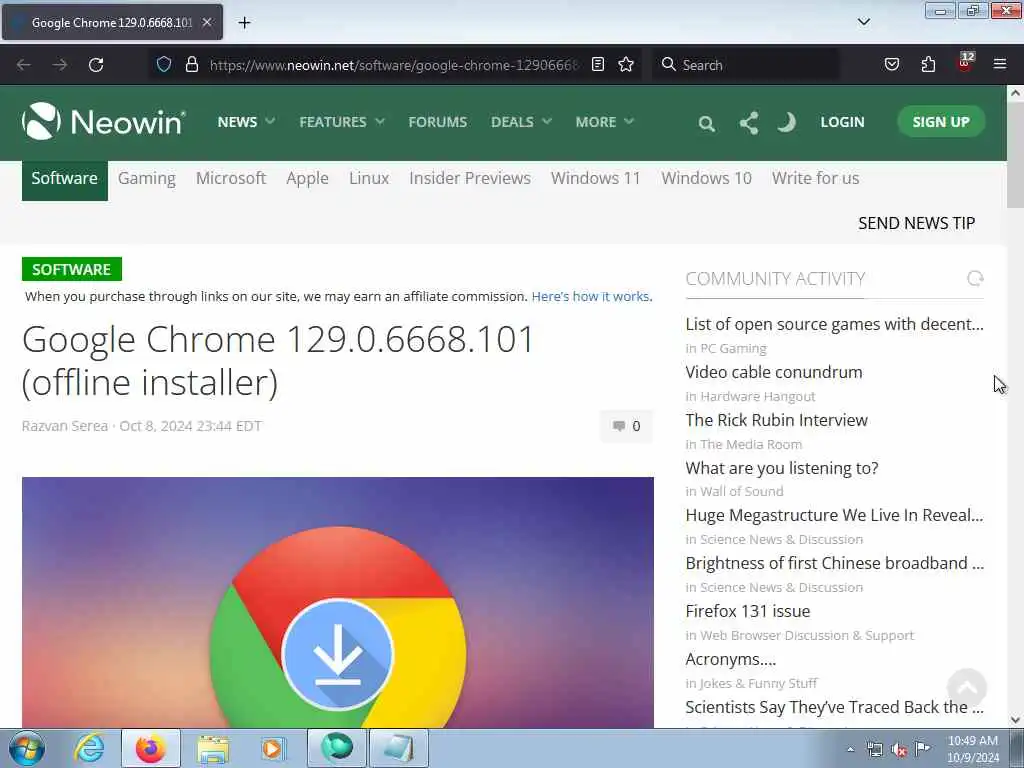Open the Here's how it works link
Viewport: 1024px width, 768px height.
(x=591, y=296)
